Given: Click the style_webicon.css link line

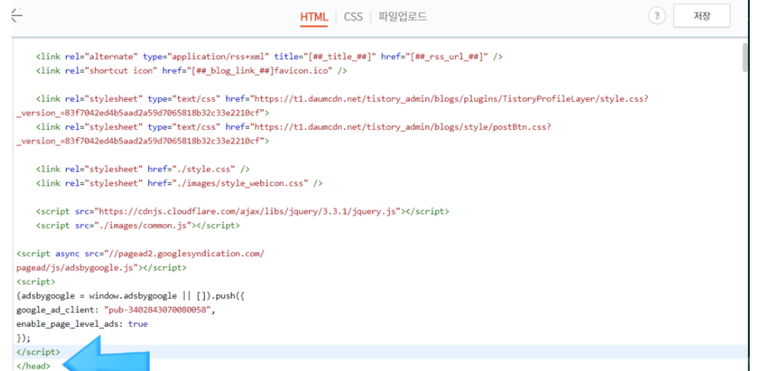Looking at the screenshot, I should [179, 183].
